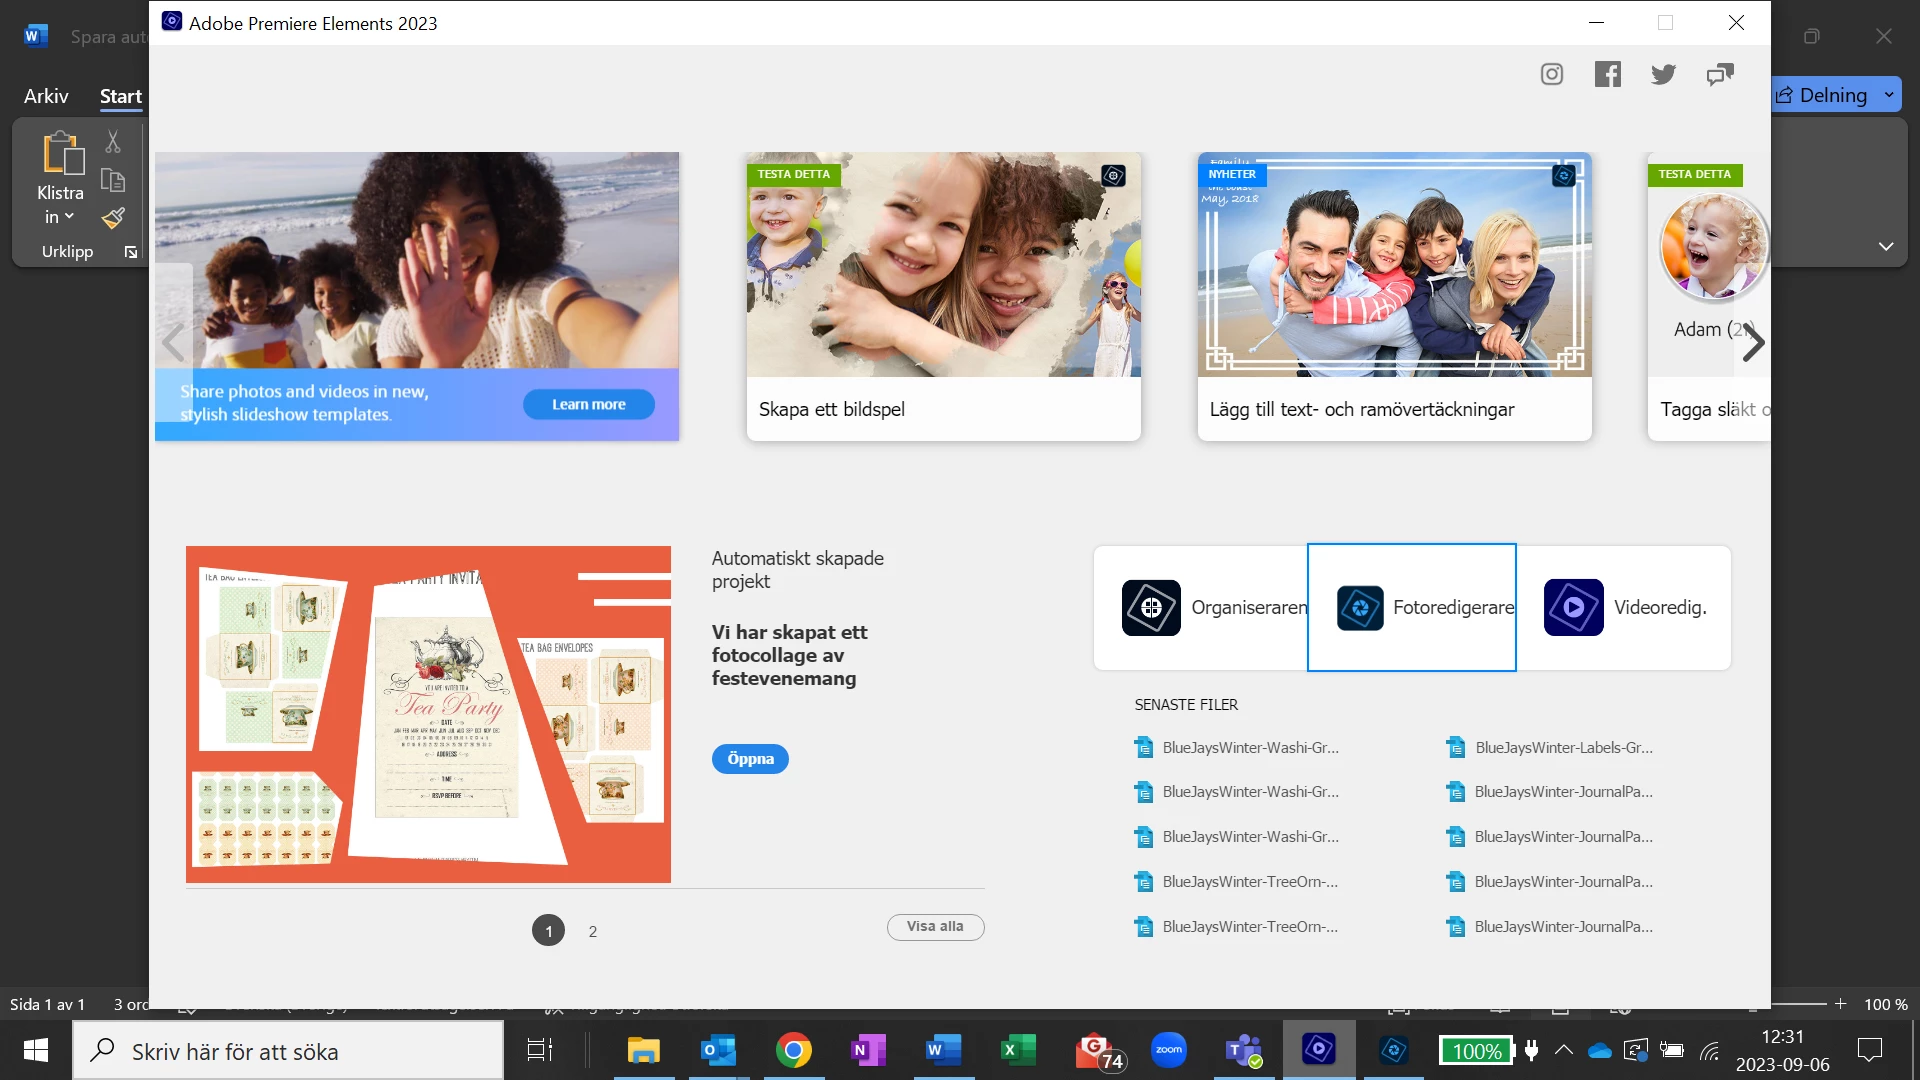Select the Start ribbon tab

pos(121,96)
